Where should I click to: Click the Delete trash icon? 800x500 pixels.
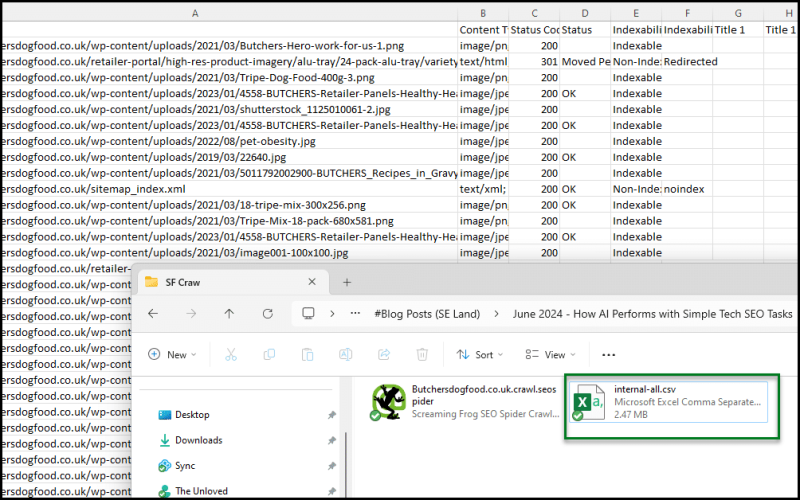click(422, 354)
